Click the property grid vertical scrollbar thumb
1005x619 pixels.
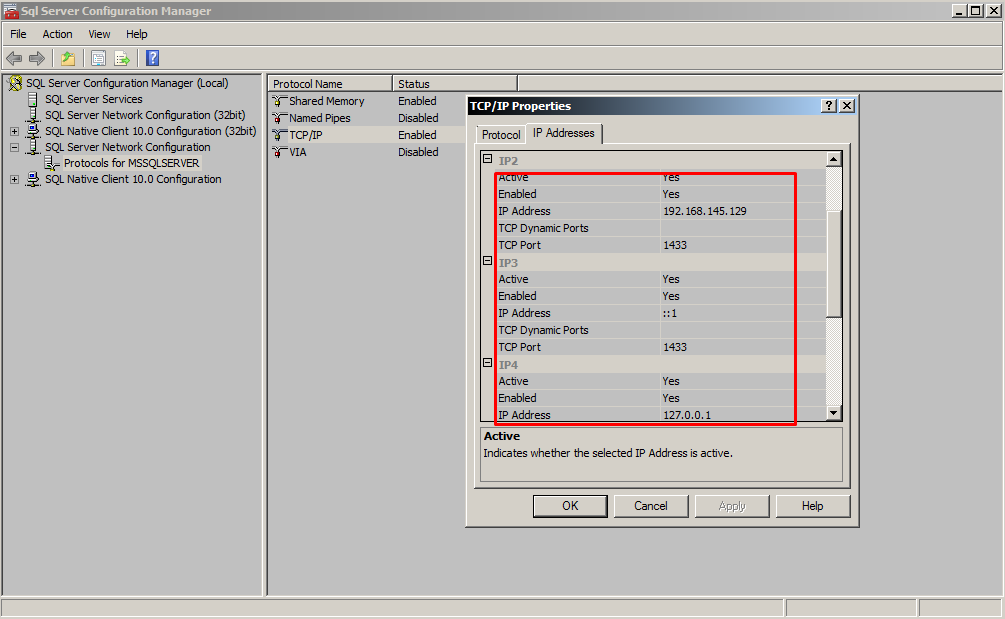tap(833, 263)
